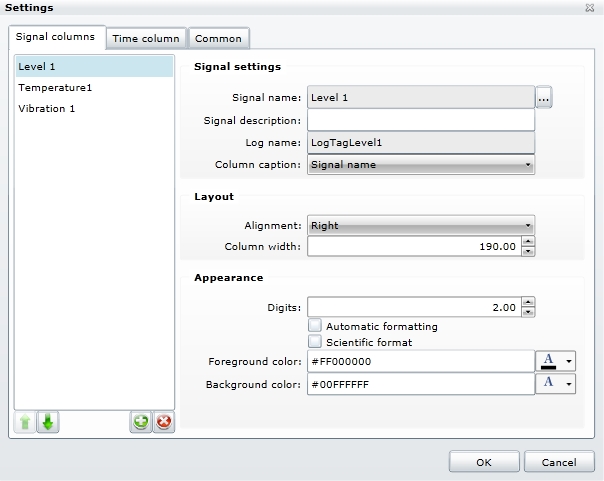The image size is (604, 481).
Task: Add a new signal with green plus icon
Action: pos(141,423)
